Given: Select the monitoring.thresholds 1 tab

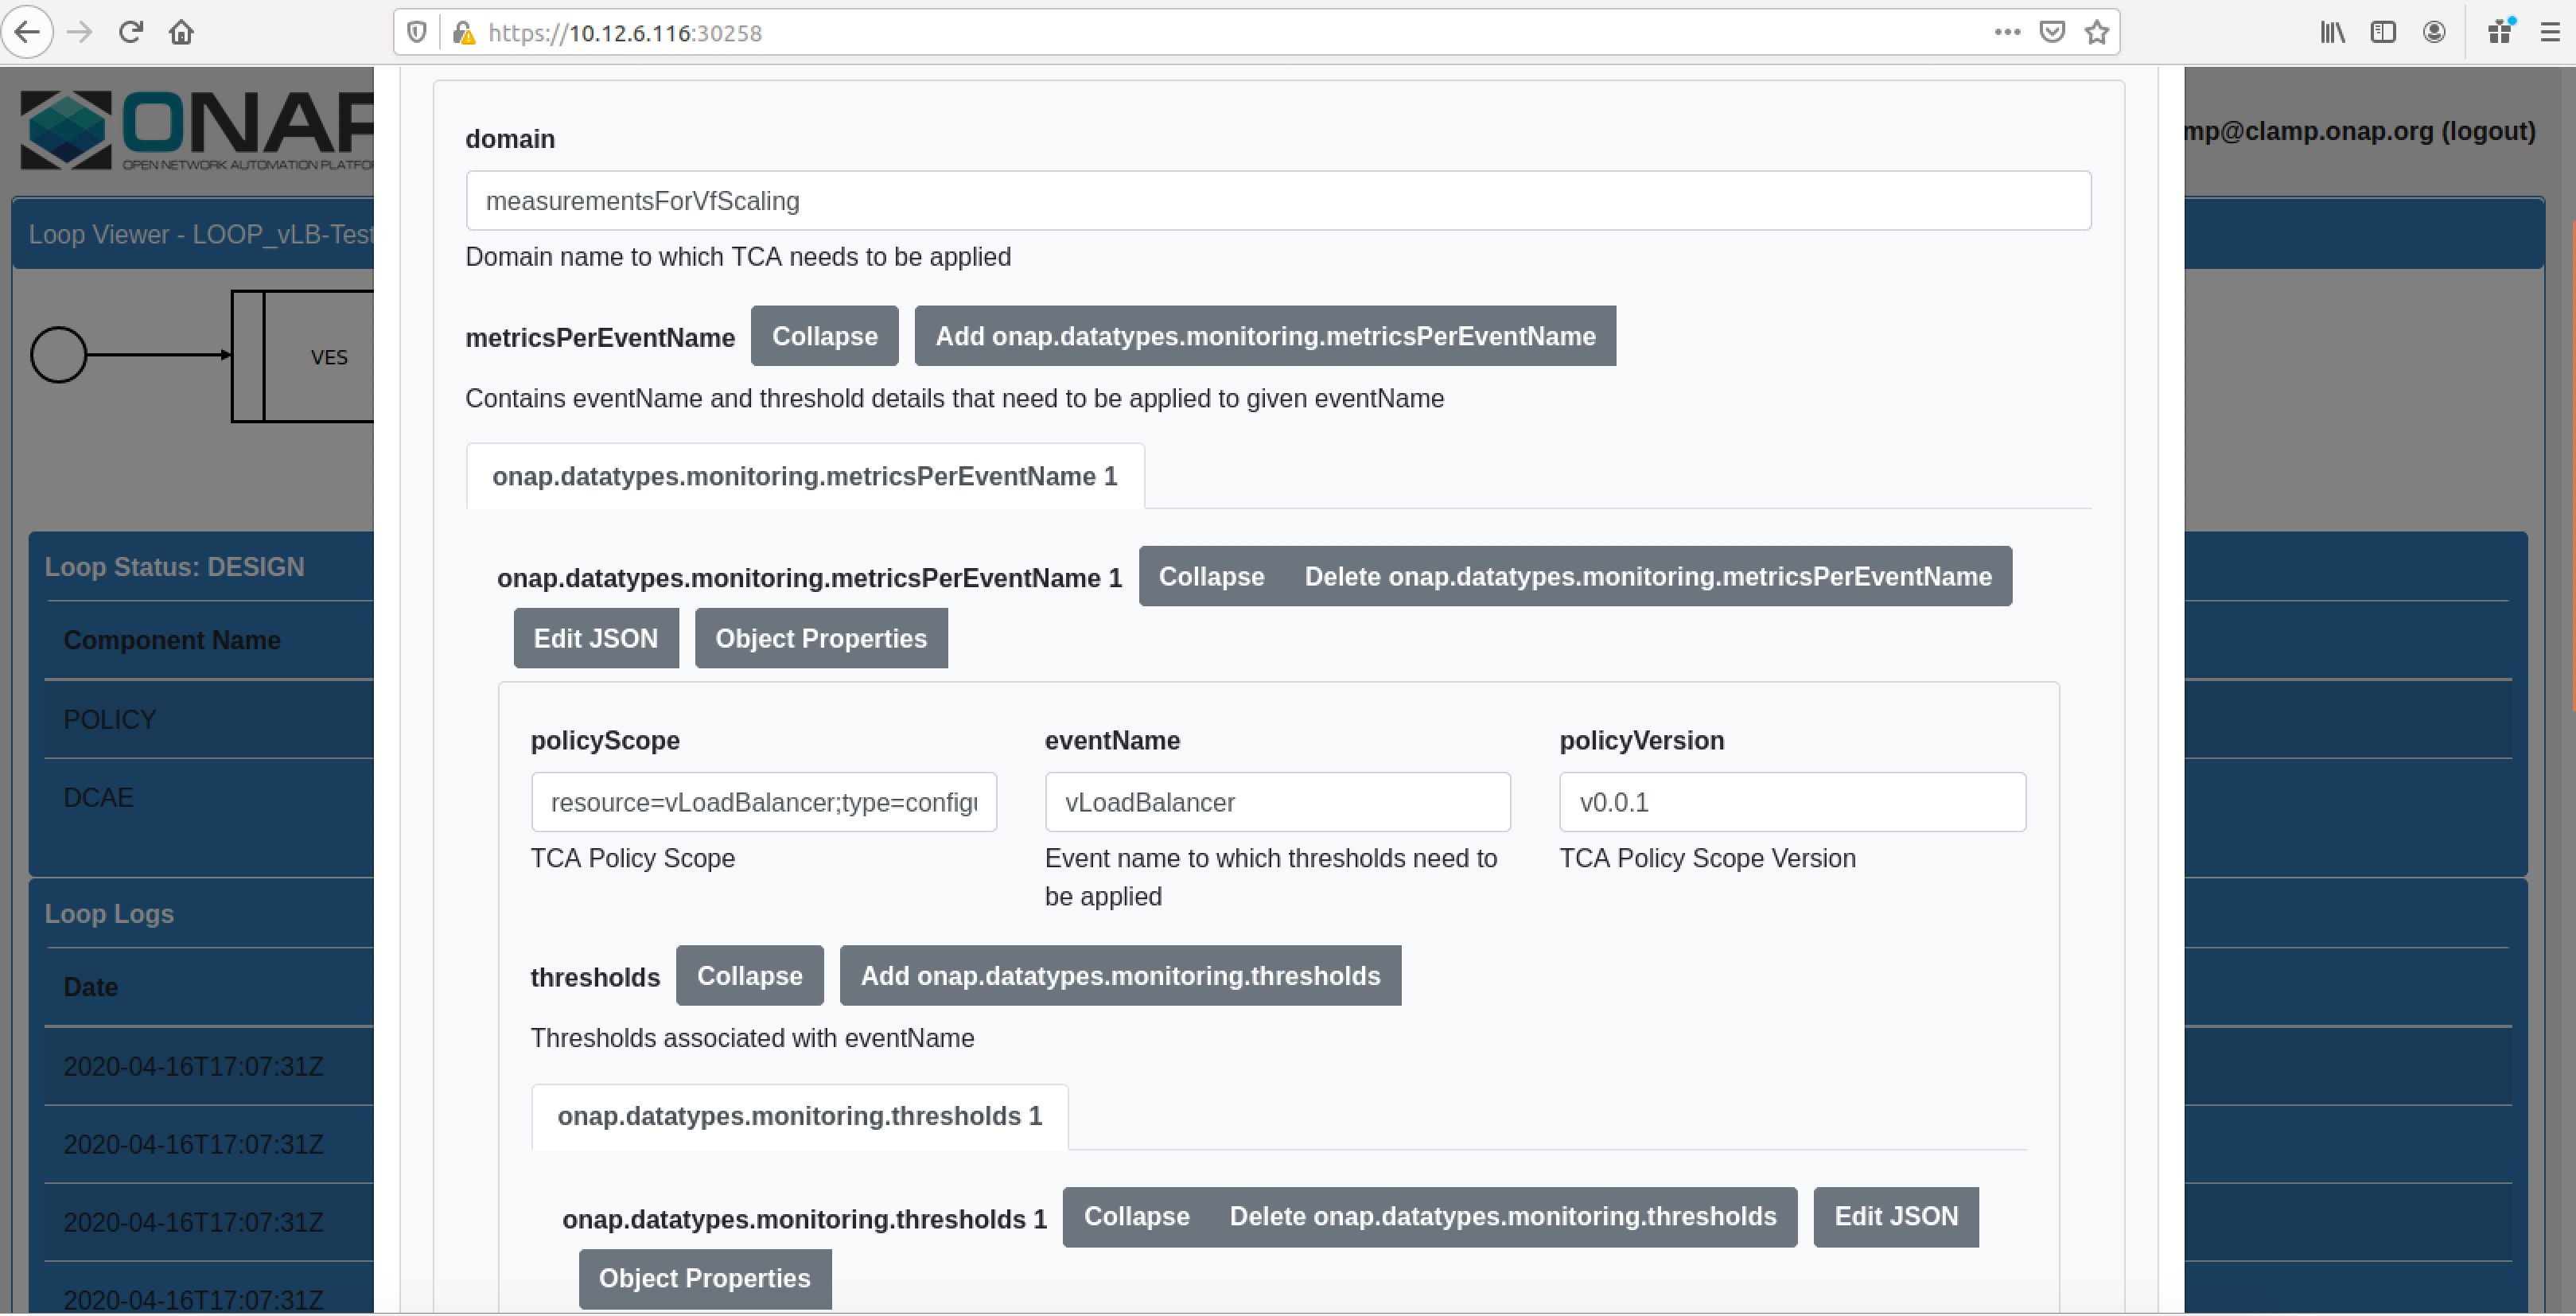Looking at the screenshot, I should [x=800, y=1117].
